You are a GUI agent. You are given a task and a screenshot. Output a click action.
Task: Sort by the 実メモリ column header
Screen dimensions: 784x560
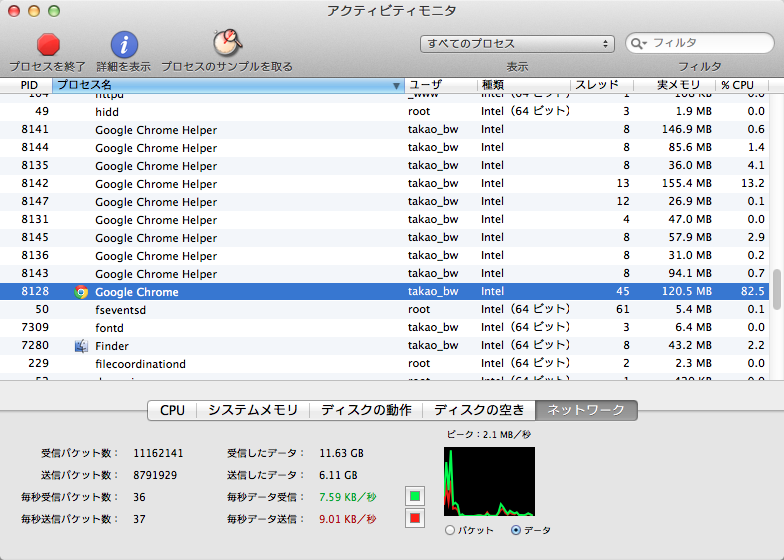point(674,85)
